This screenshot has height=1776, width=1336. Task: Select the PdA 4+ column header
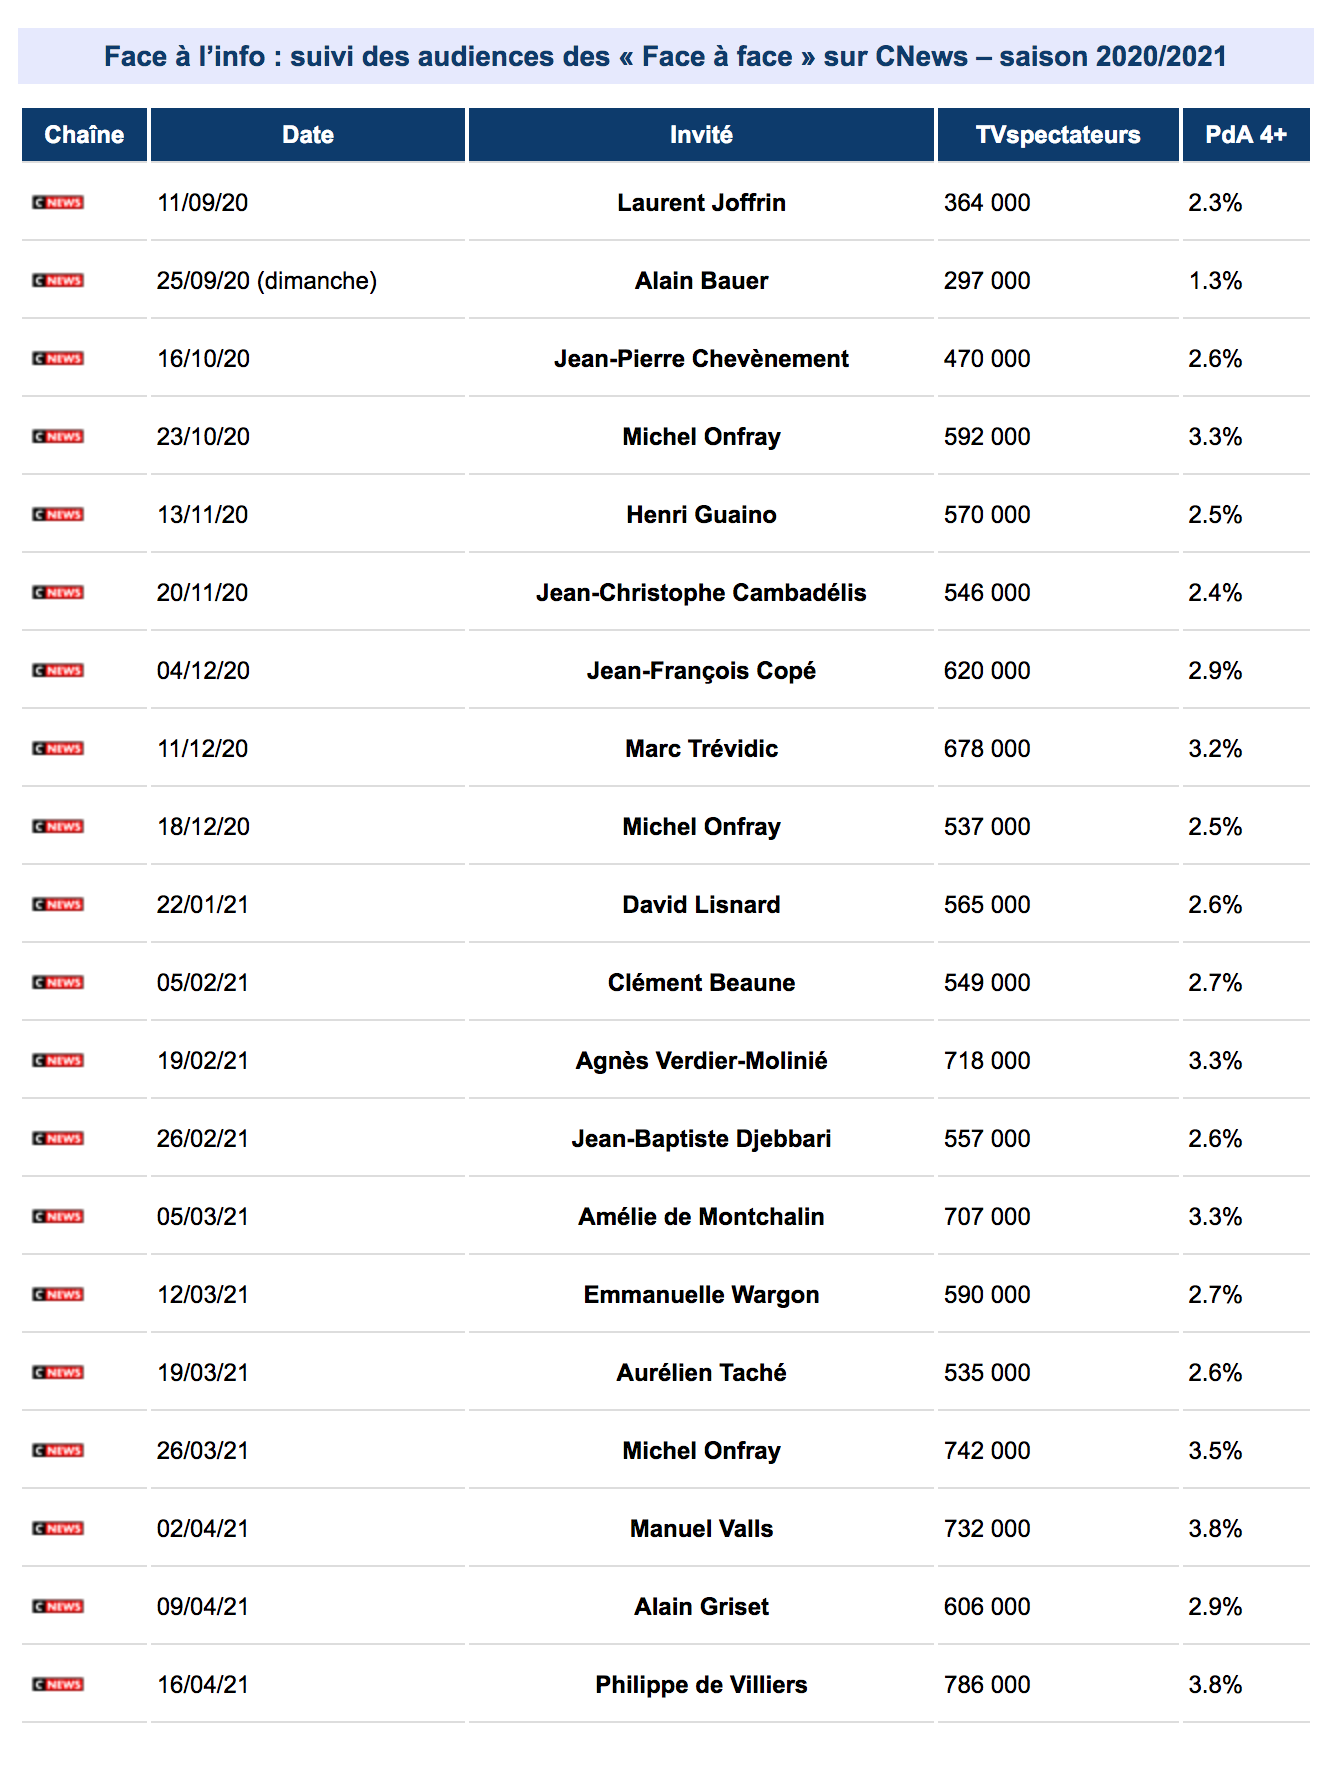pos(1246,135)
